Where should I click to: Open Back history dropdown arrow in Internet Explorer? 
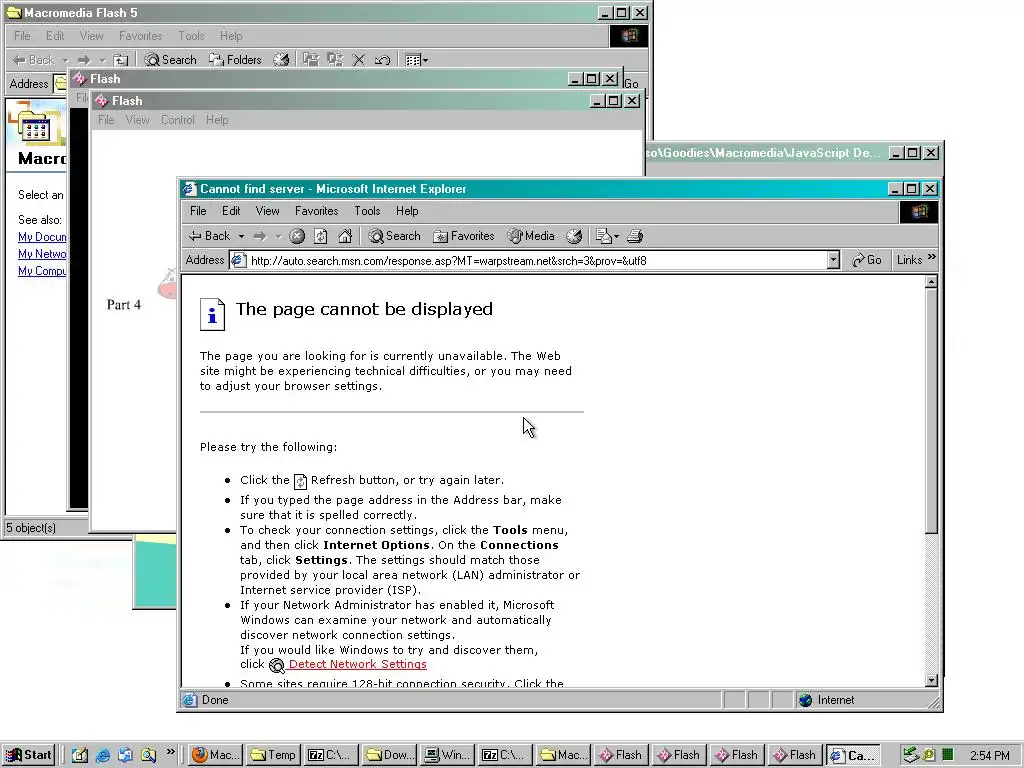tap(241, 236)
